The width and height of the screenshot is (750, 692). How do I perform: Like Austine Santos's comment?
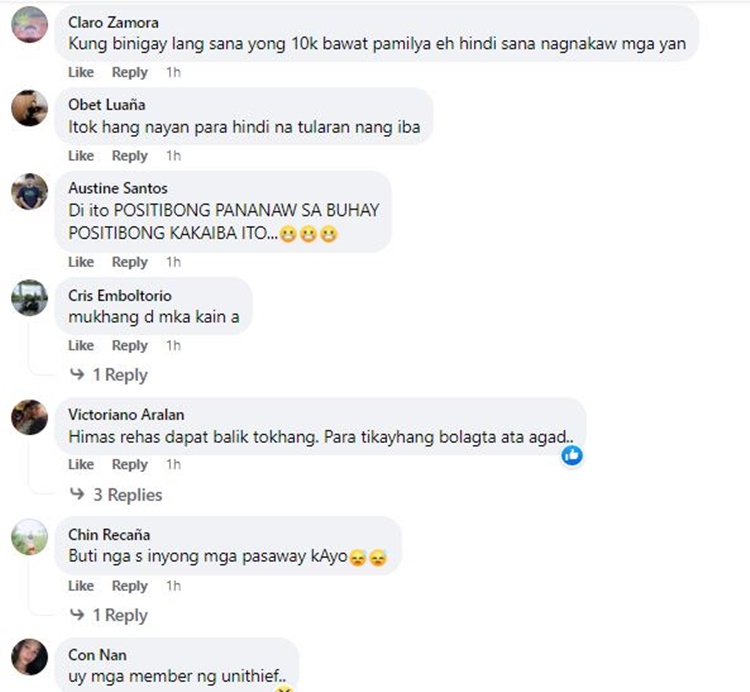[x=81, y=262]
